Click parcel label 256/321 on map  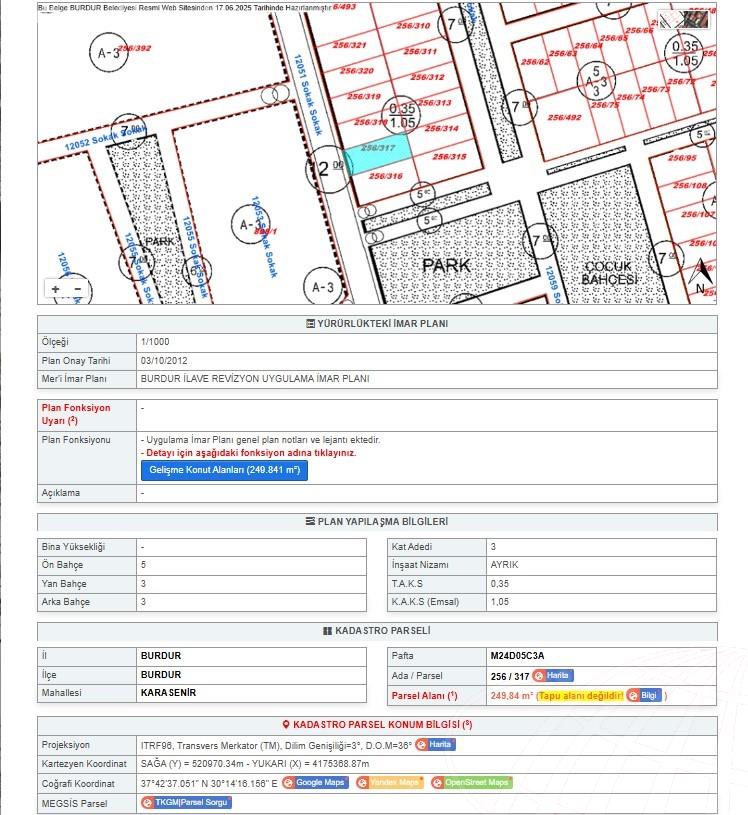pyautogui.click(x=349, y=45)
